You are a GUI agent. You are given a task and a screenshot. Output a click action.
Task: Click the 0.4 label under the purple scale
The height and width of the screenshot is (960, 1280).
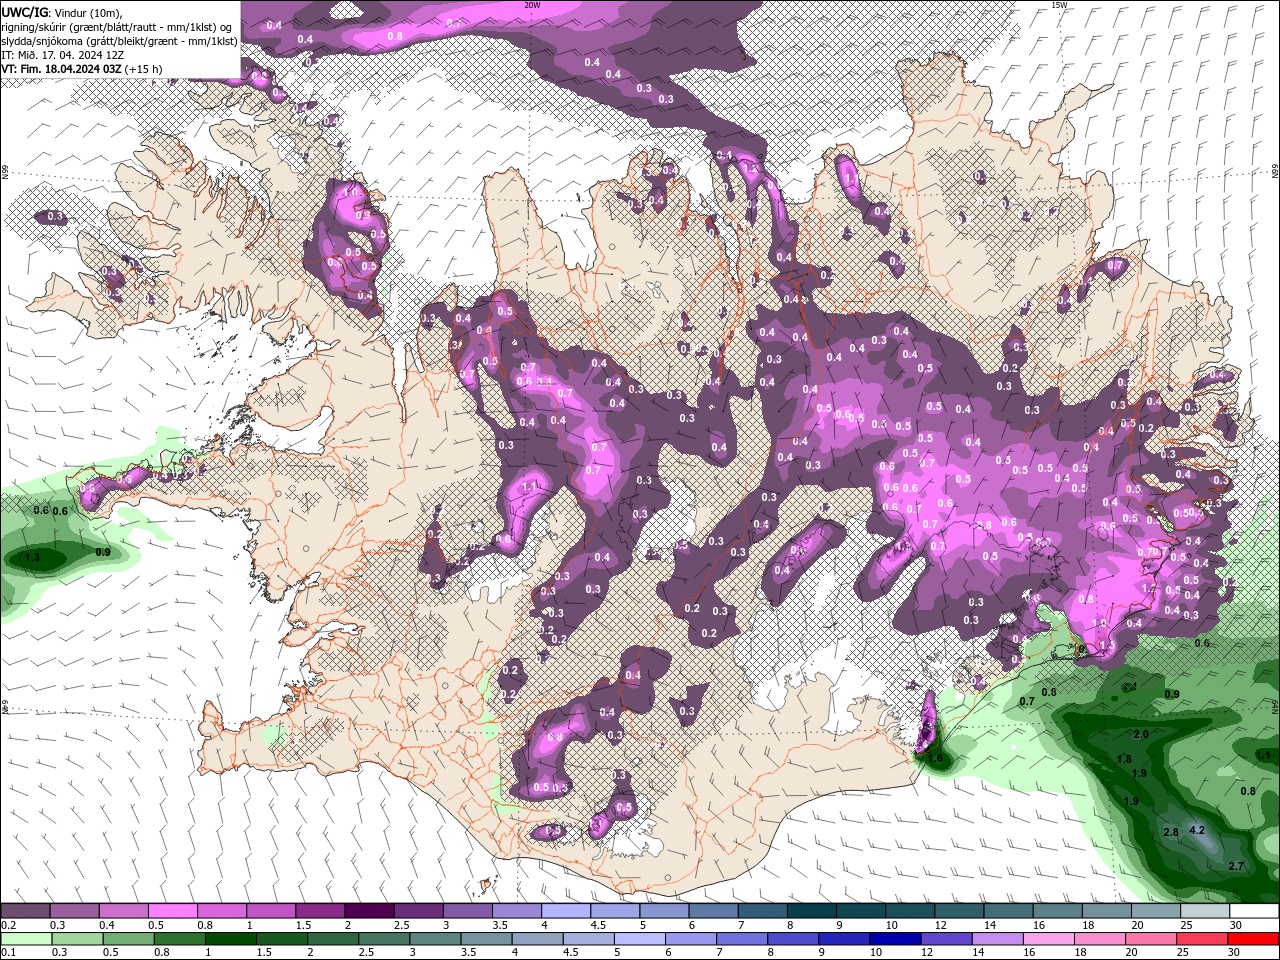point(106,925)
